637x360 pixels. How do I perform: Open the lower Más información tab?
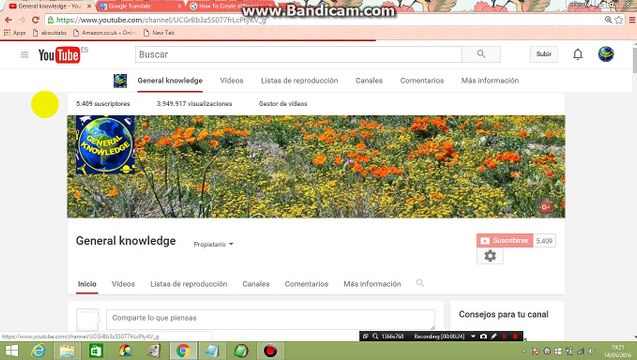point(372,284)
